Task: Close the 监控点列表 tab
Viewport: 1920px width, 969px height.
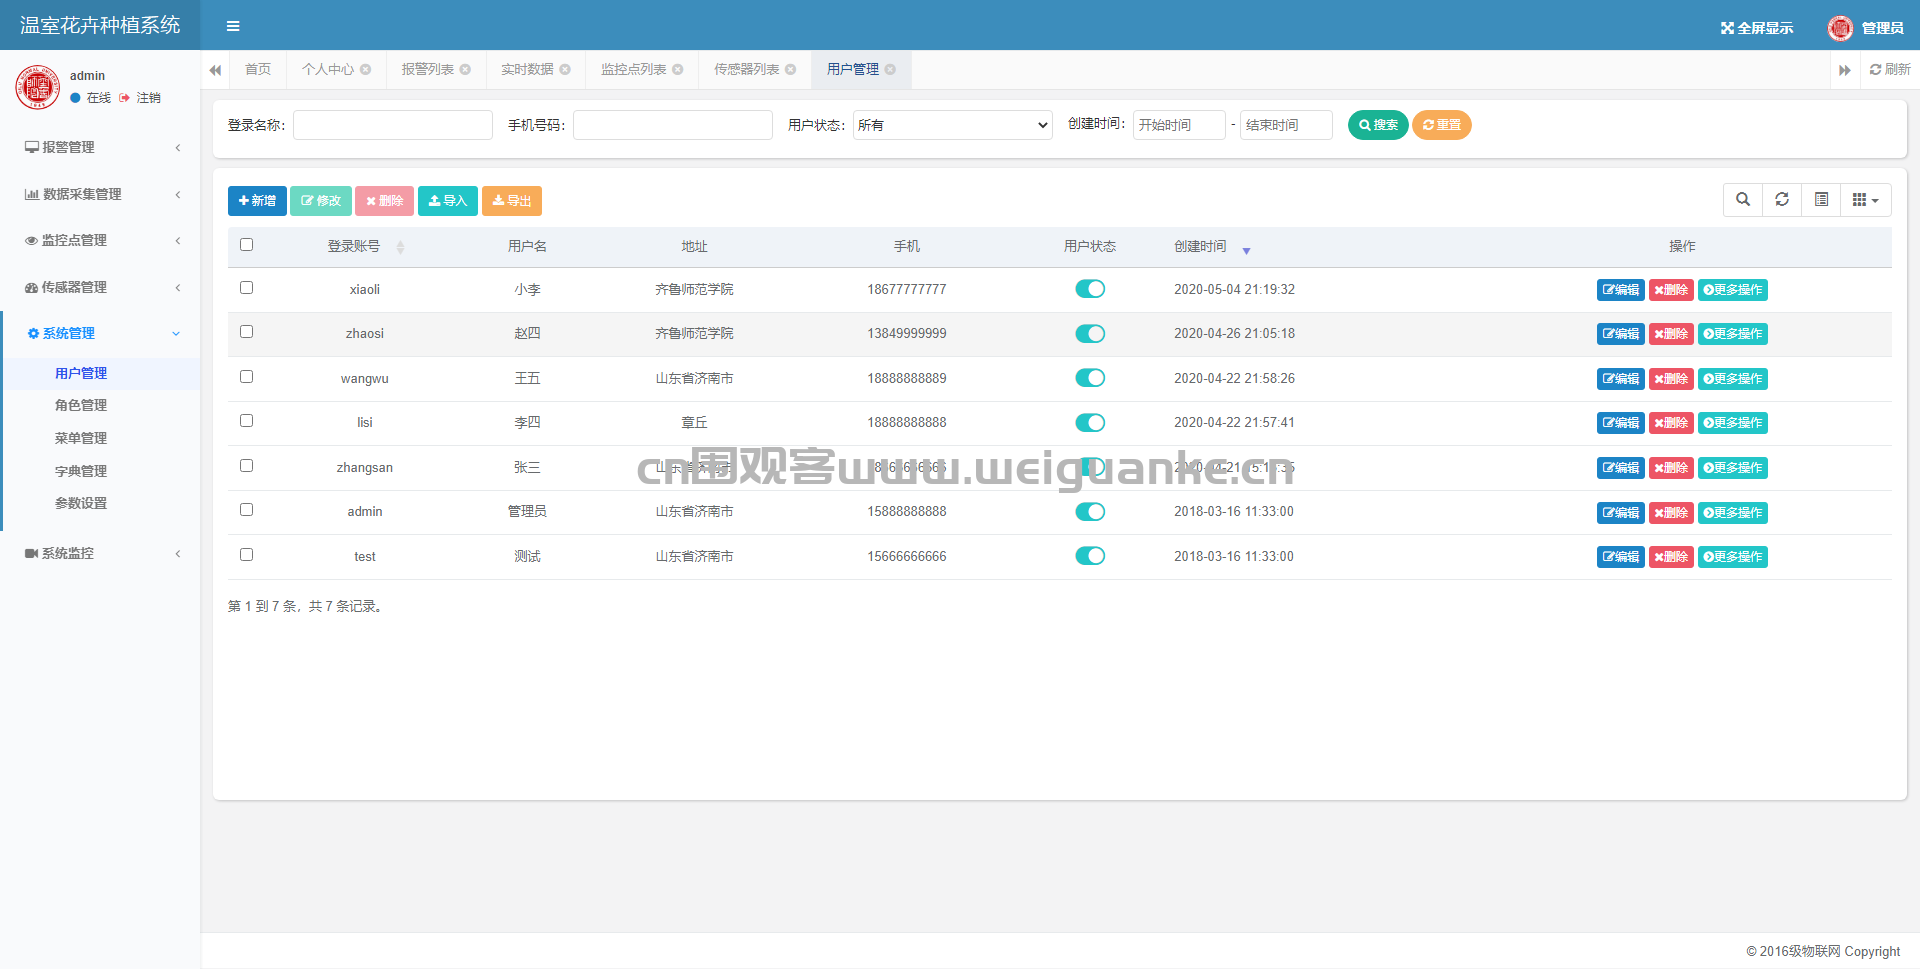Action: [x=678, y=69]
